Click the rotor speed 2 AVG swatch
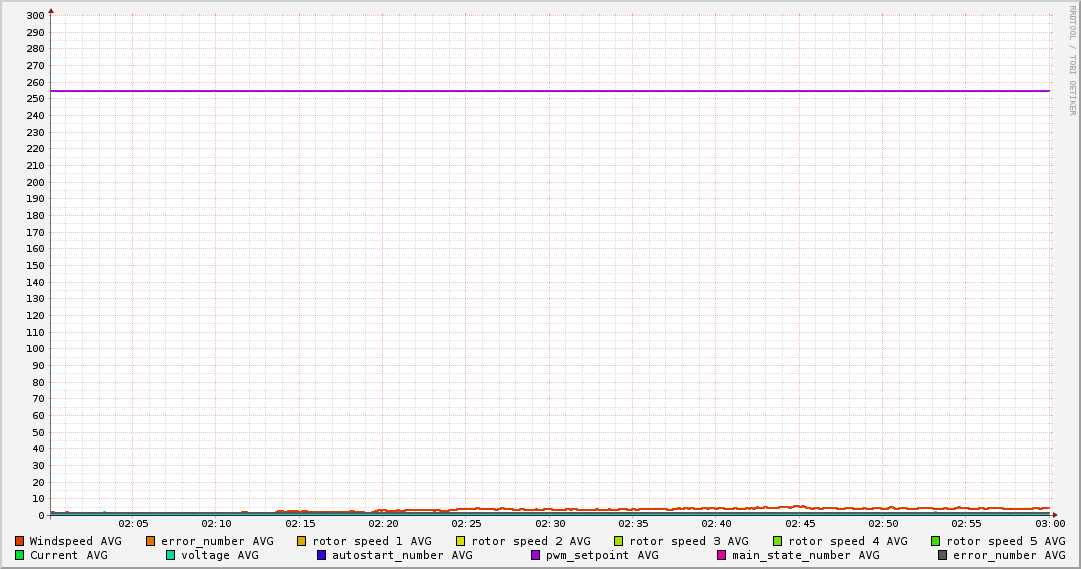The height and width of the screenshot is (569, 1081). click(461, 541)
